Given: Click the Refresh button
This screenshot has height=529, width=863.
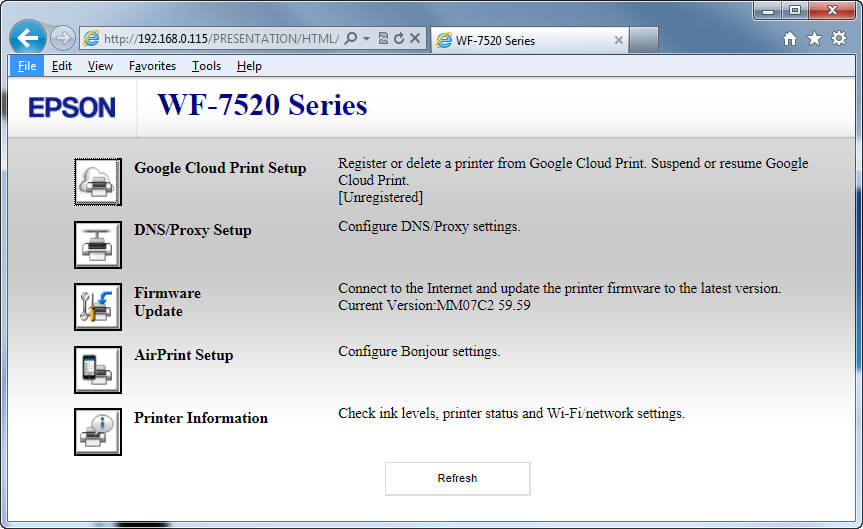Looking at the screenshot, I should [457, 478].
